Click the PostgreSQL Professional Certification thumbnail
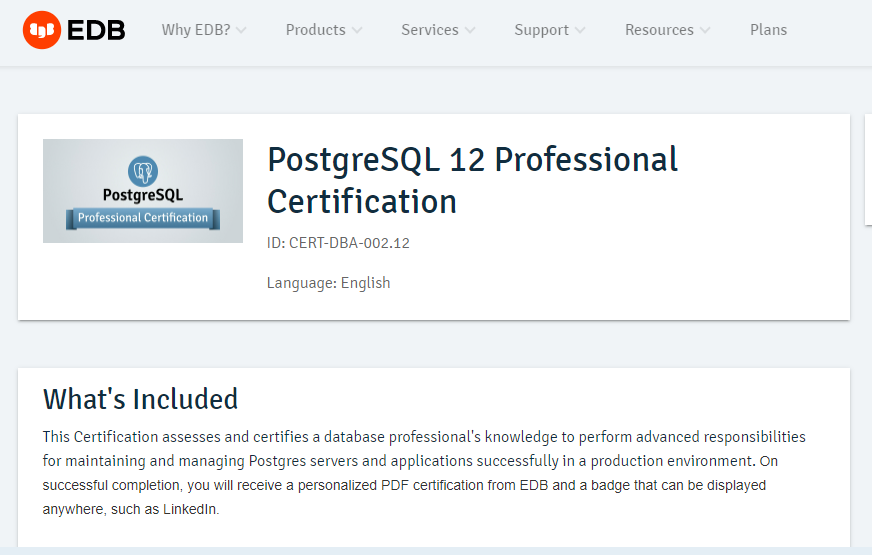 [x=143, y=191]
